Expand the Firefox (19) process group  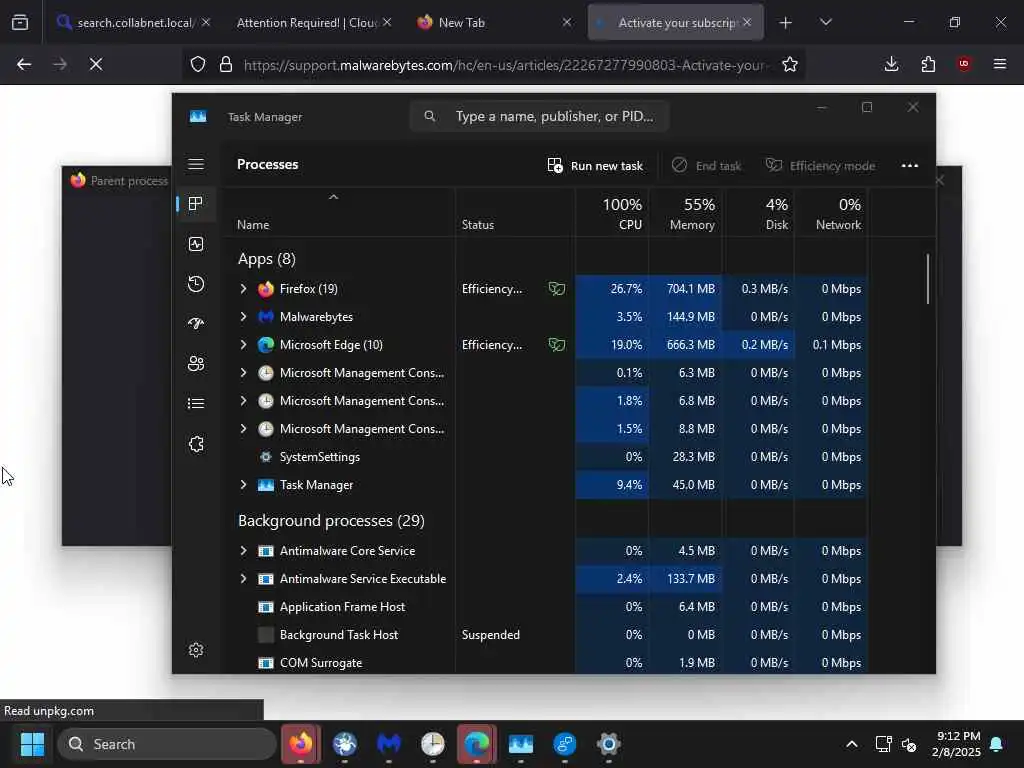243,289
